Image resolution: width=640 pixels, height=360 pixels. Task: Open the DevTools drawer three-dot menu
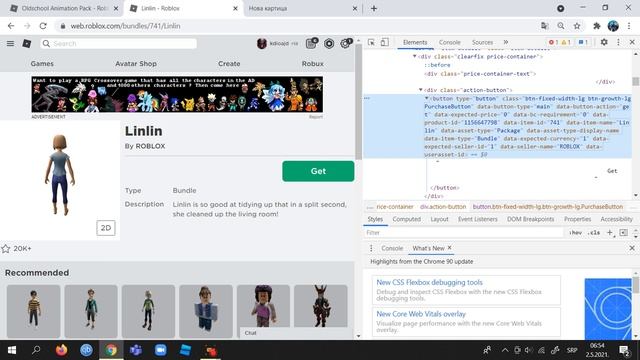click(371, 248)
